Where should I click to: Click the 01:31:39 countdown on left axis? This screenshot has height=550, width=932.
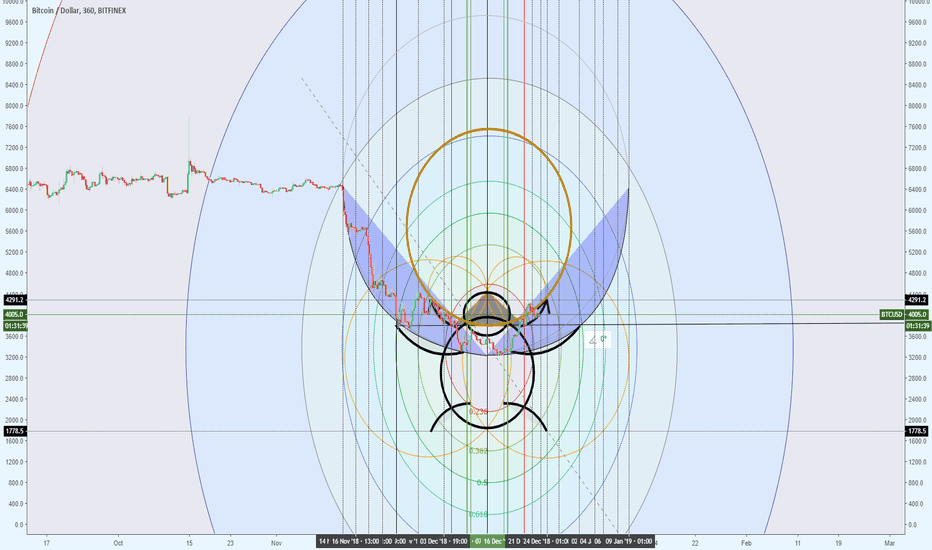coord(16,326)
